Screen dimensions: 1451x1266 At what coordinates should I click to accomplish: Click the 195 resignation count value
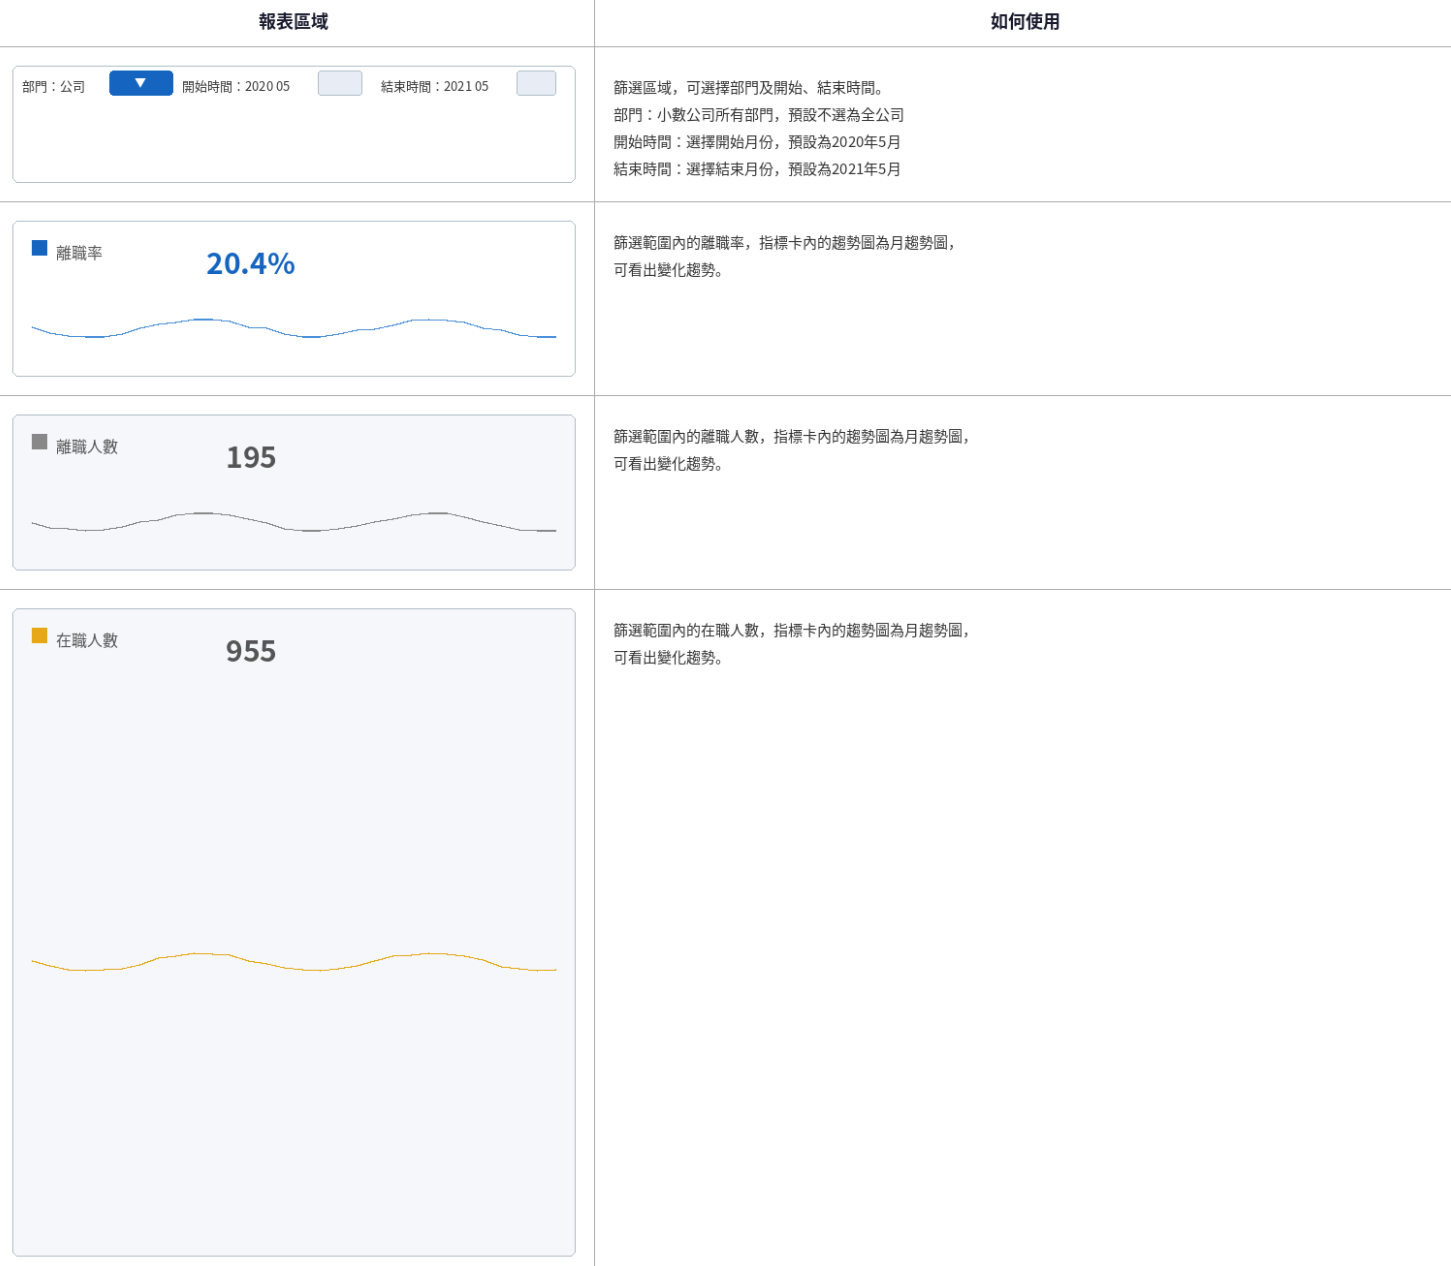(250, 458)
